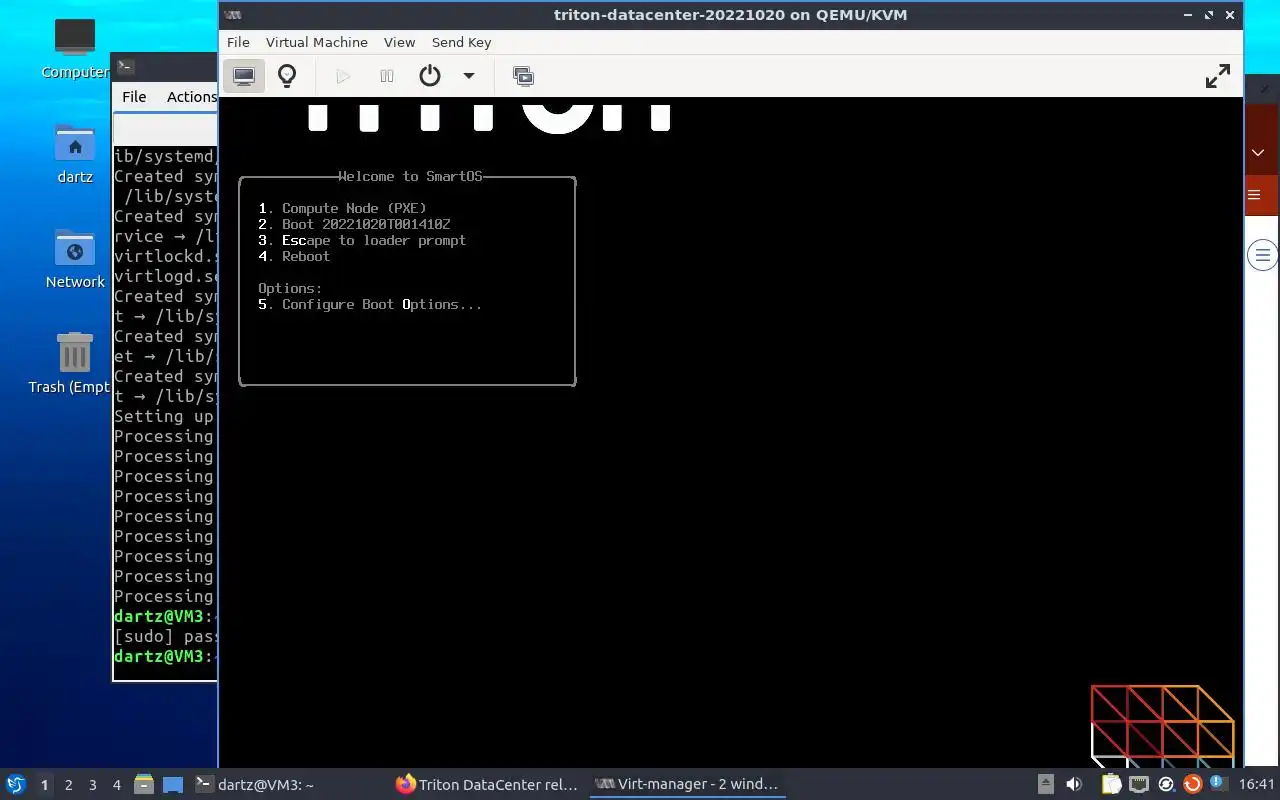This screenshot has height=800, width=1280.
Task: Click Escape to loader prompt line
Action: coord(362,240)
